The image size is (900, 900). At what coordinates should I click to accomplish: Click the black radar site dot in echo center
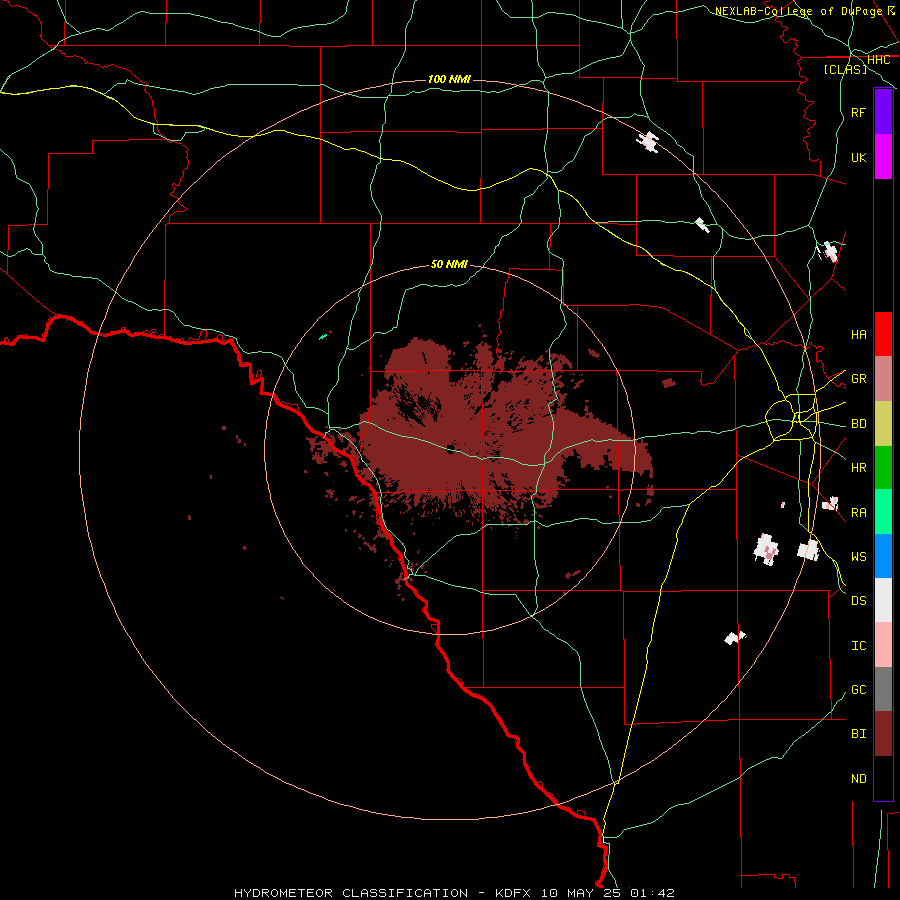450,449
